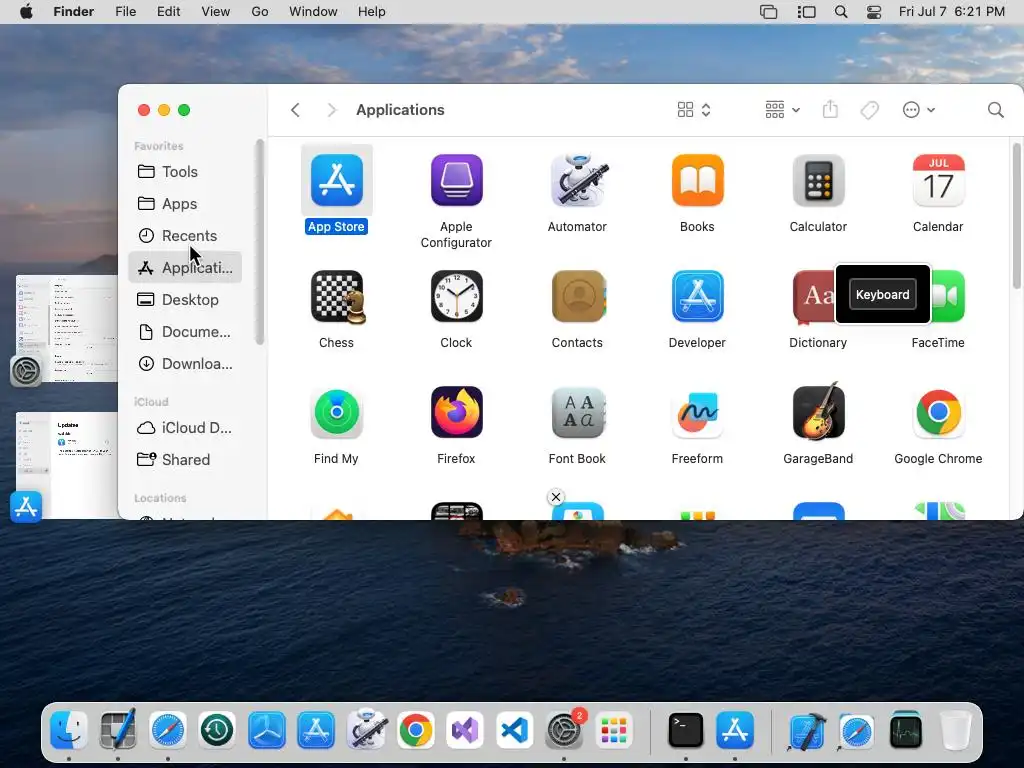Viewport: 1024px width, 768px height.
Task: Click the date and time in menu bar
Action: pyautogui.click(x=952, y=12)
